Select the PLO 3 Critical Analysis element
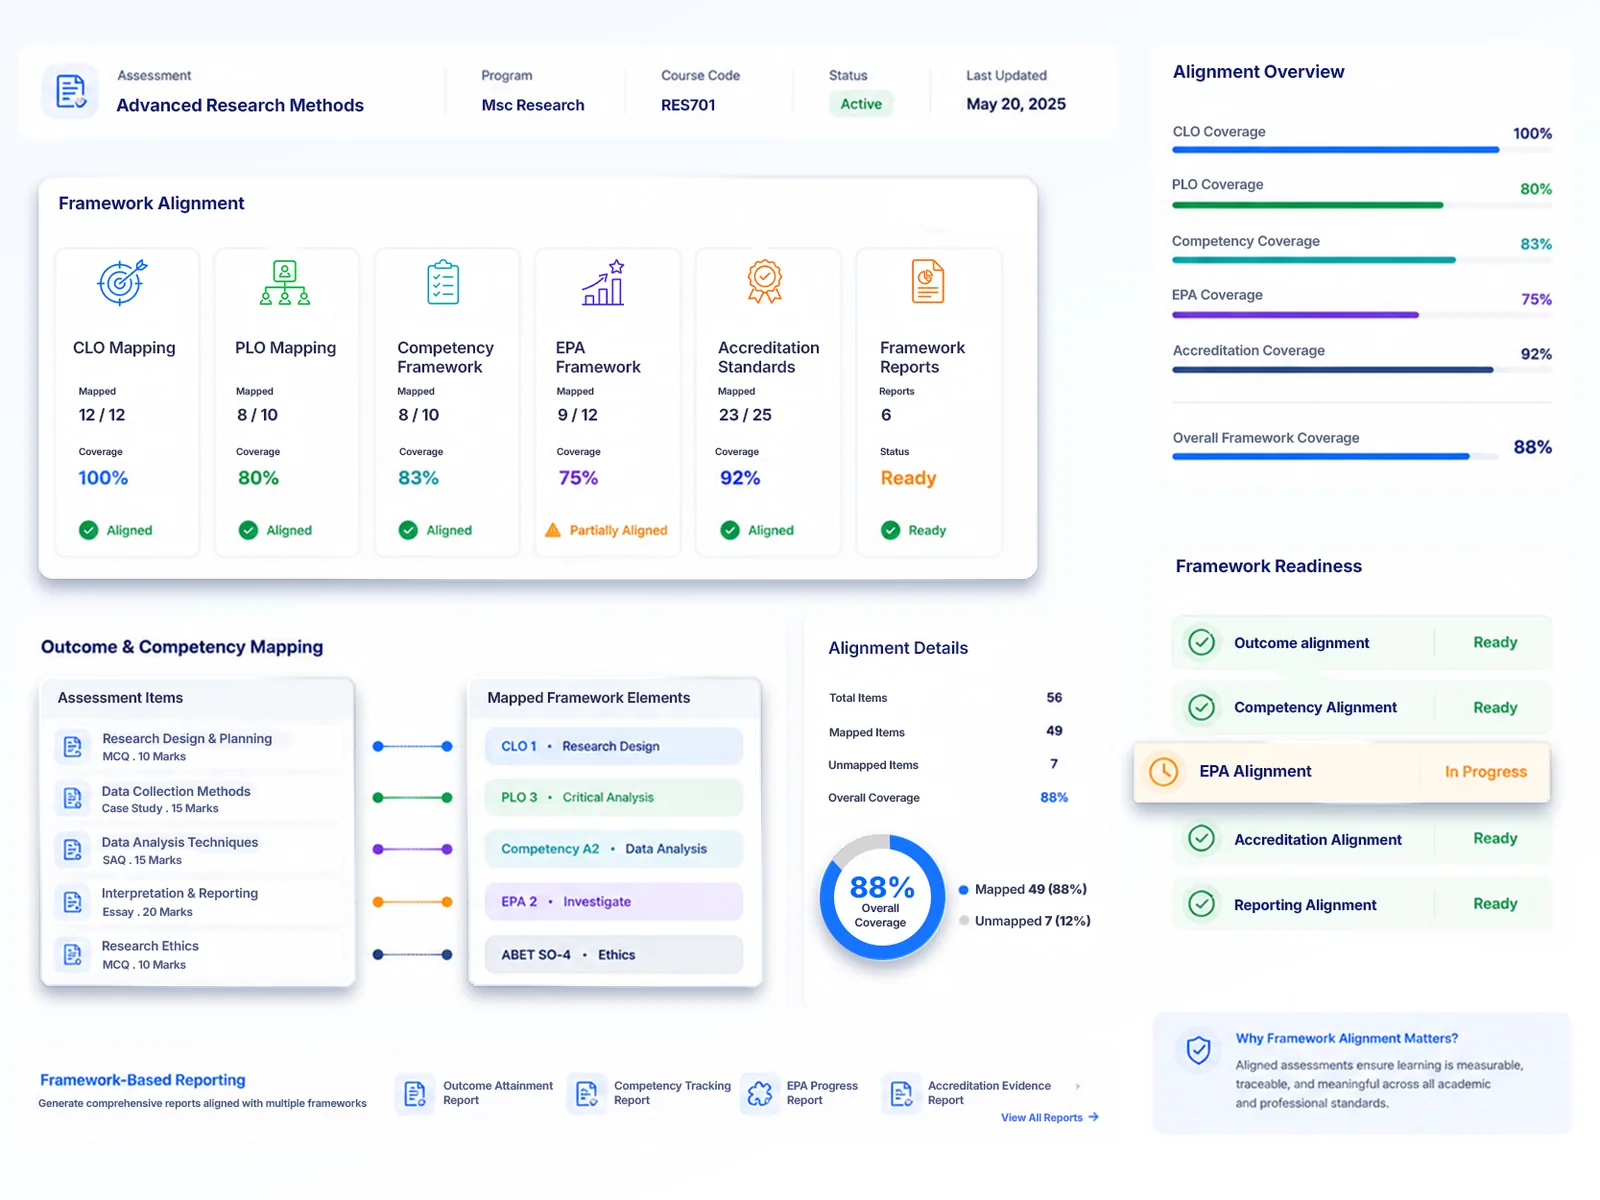Screen dimensions: 1600x1200 click(x=614, y=797)
